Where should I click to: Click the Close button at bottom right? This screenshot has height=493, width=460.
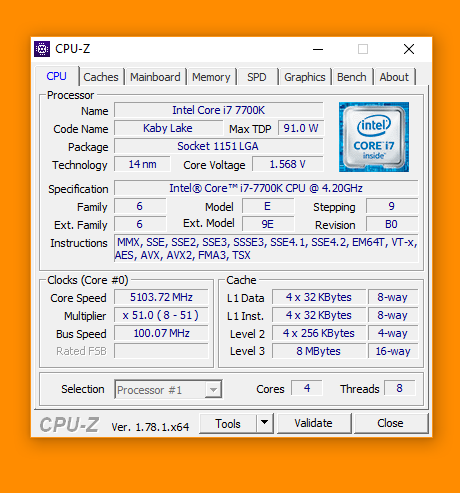pyautogui.click(x=391, y=423)
